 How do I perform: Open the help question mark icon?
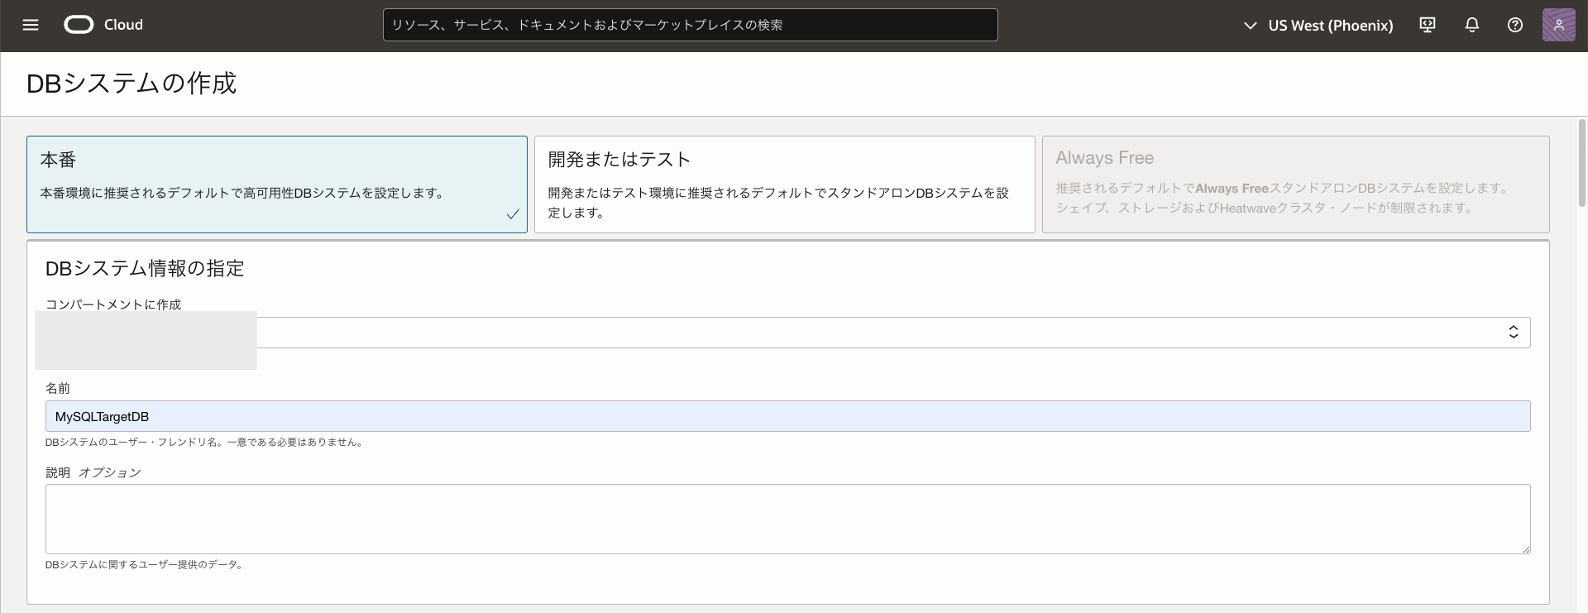1515,25
